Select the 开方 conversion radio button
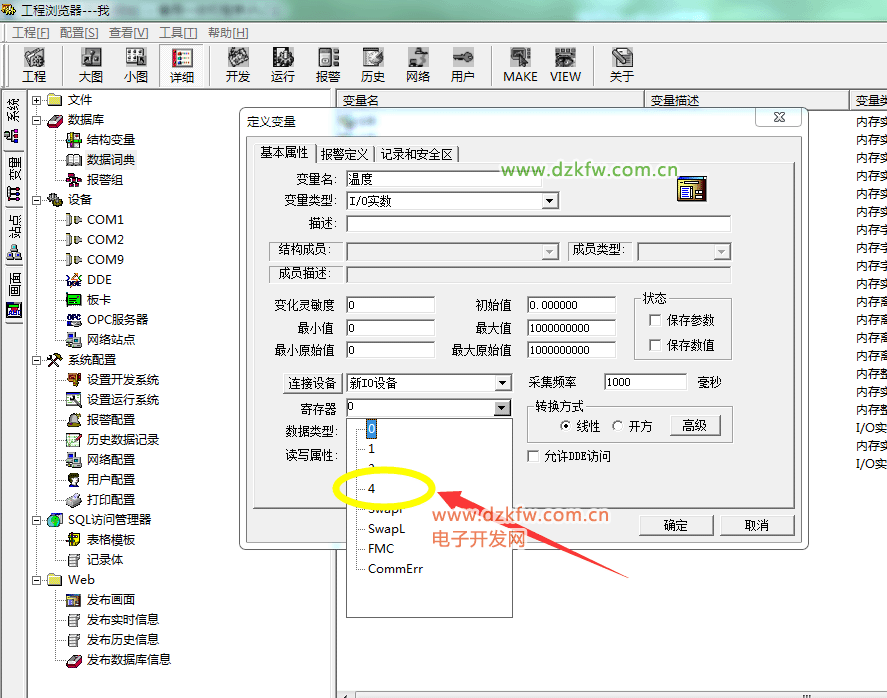Image resolution: width=887 pixels, height=698 pixels. pyautogui.click(x=619, y=426)
